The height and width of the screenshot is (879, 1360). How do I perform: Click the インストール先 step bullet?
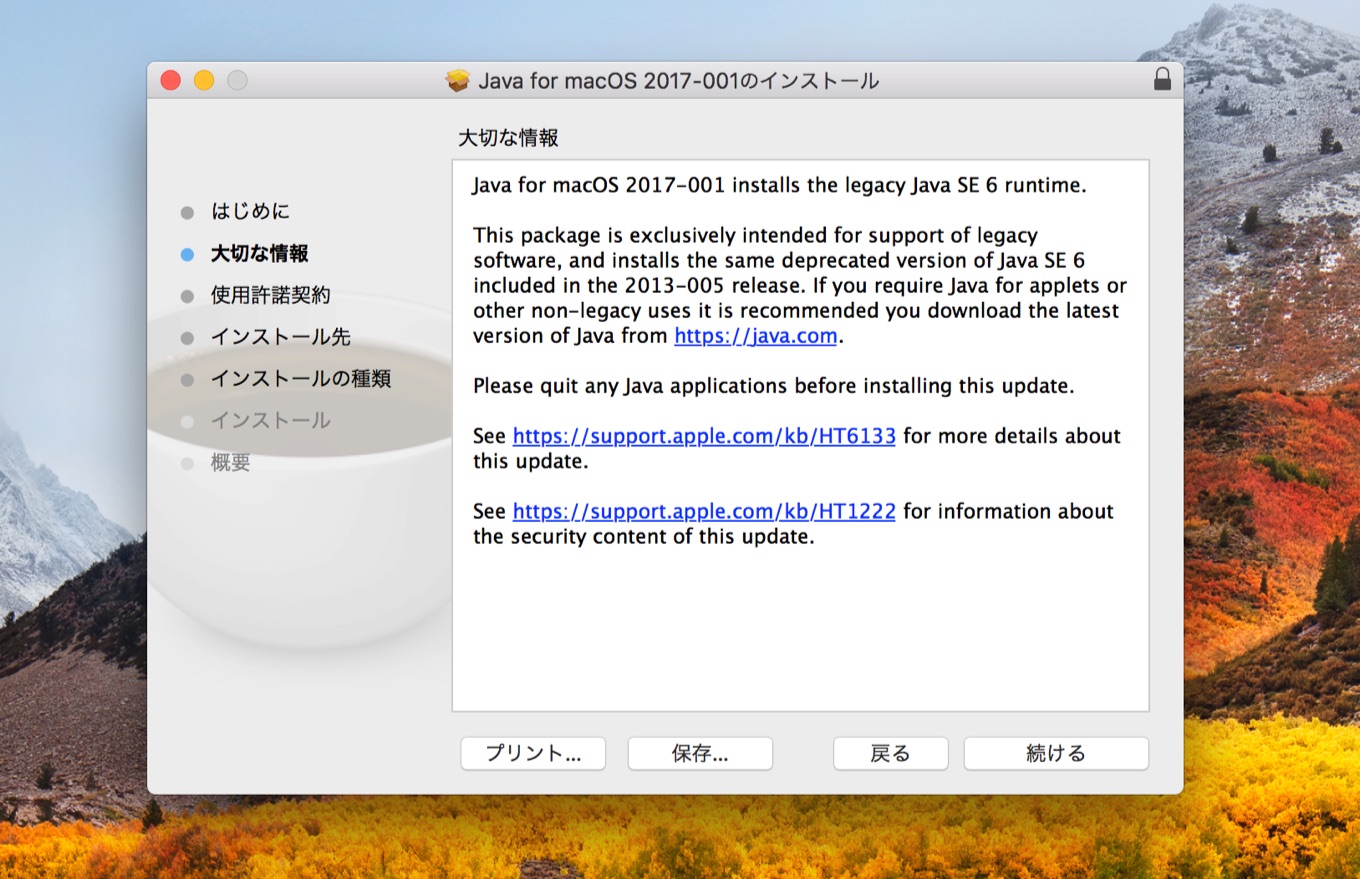point(187,339)
